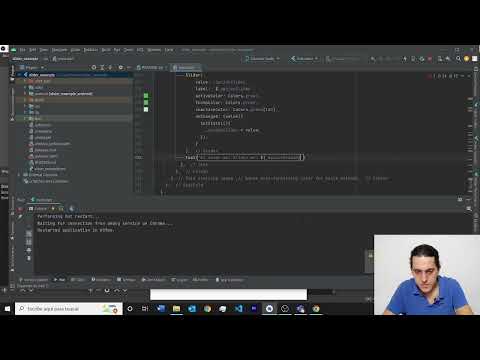This screenshot has height=360, width=480.
Task: Click the Run panel settings gear icon
Action: (x=460, y=199)
